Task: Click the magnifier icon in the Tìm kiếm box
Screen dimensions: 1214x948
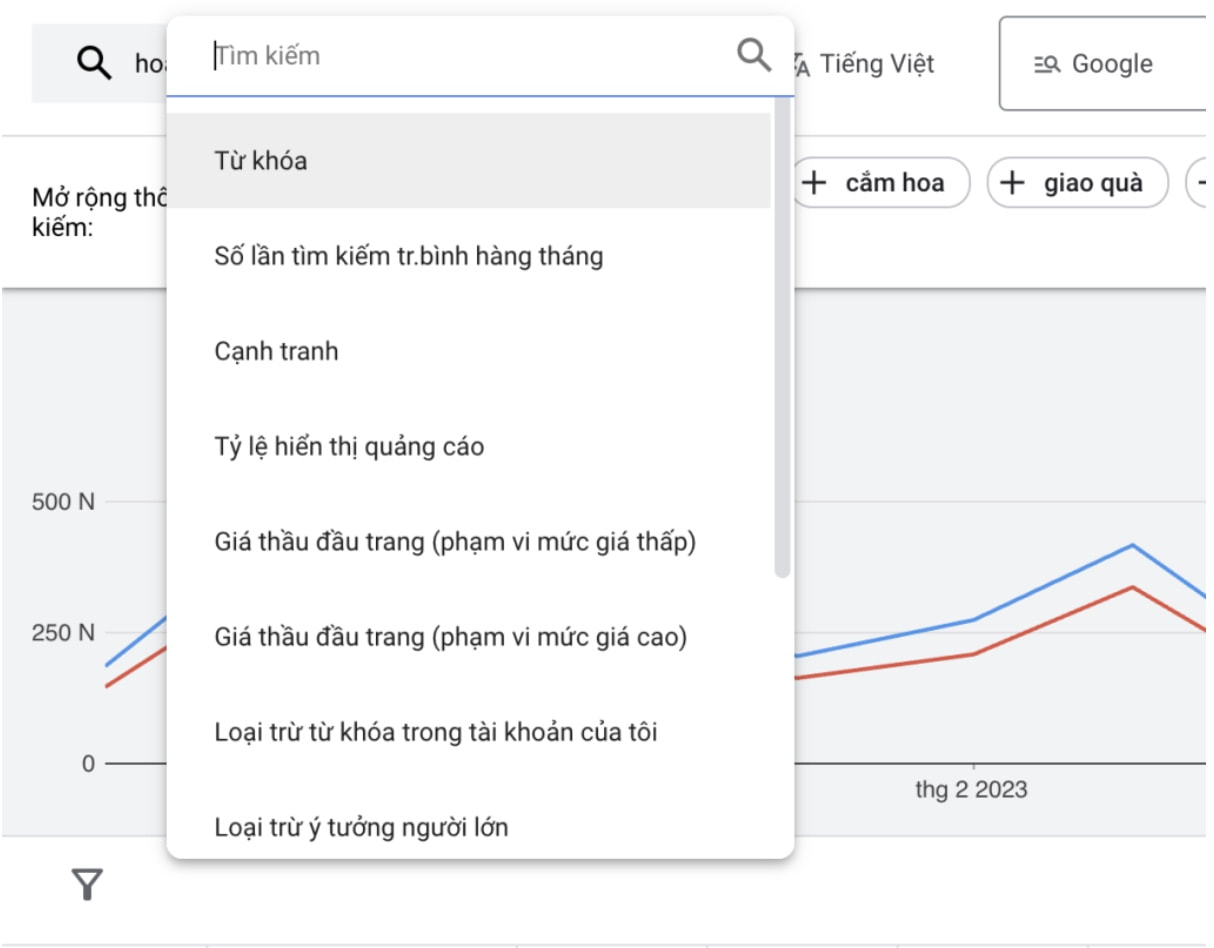Action: [x=754, y=55]
